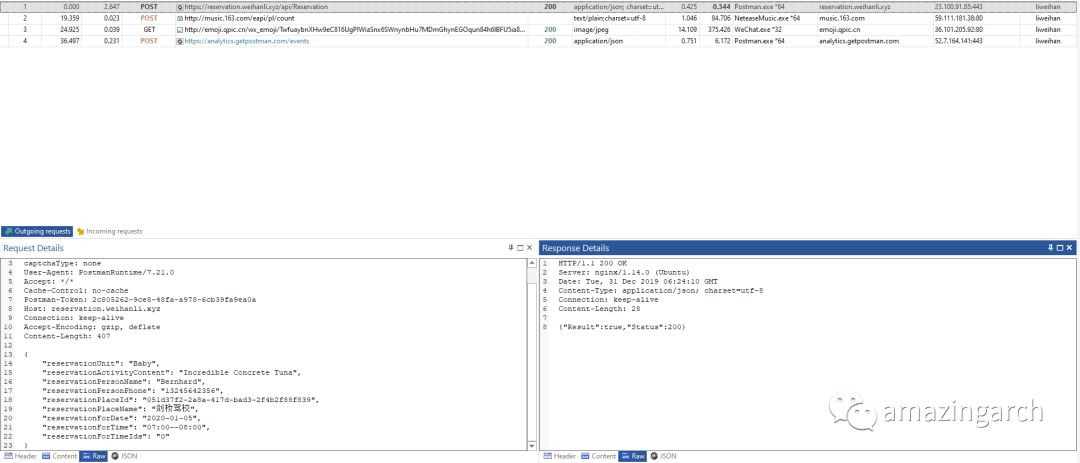Screen dimensions: 1080x463
Task: Maximize the Response Details panel
Action: pos(1060,247)
